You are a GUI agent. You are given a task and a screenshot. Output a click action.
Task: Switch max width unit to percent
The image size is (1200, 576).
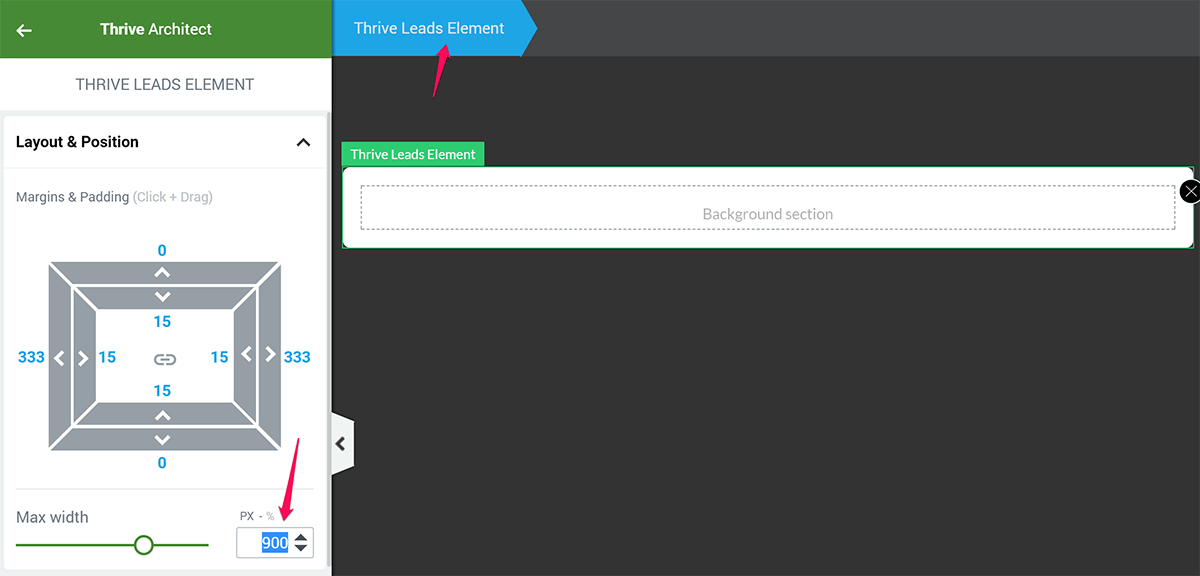point(270,516)
